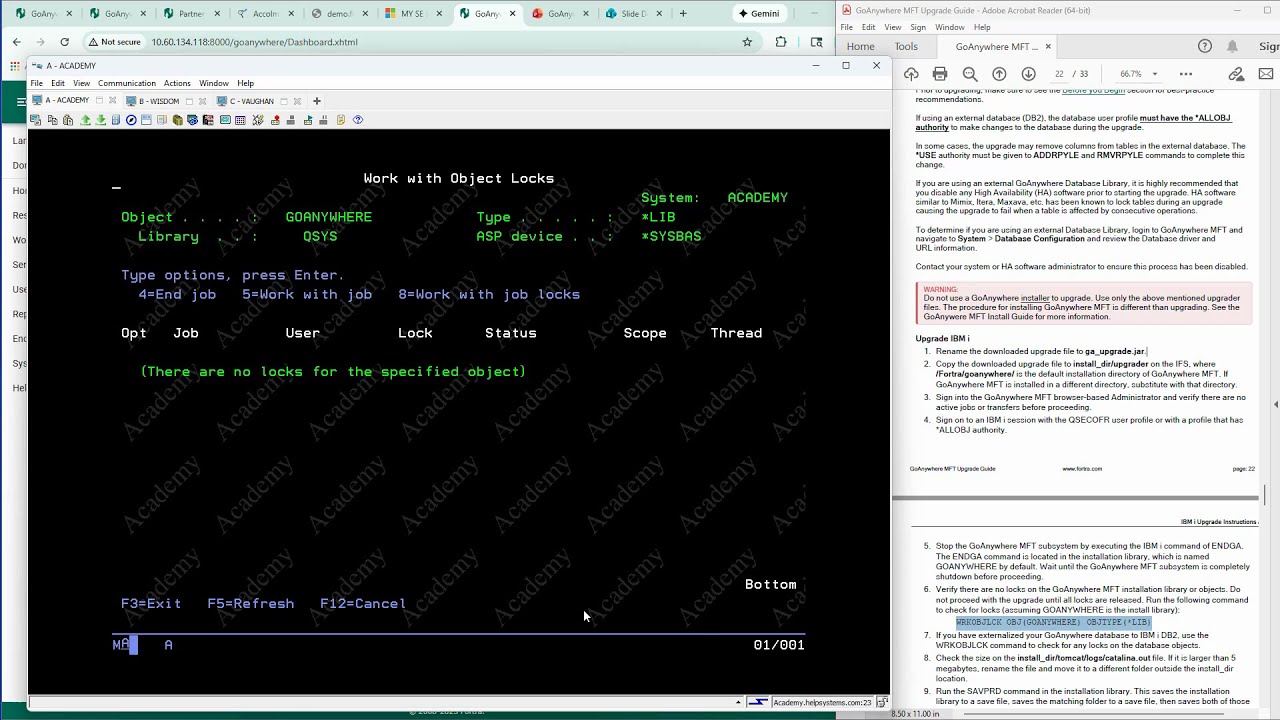Switch to the Slide D browser tab
This screenshot has height=720, width=1280.
pyautogui.click(x=633, y=14)
